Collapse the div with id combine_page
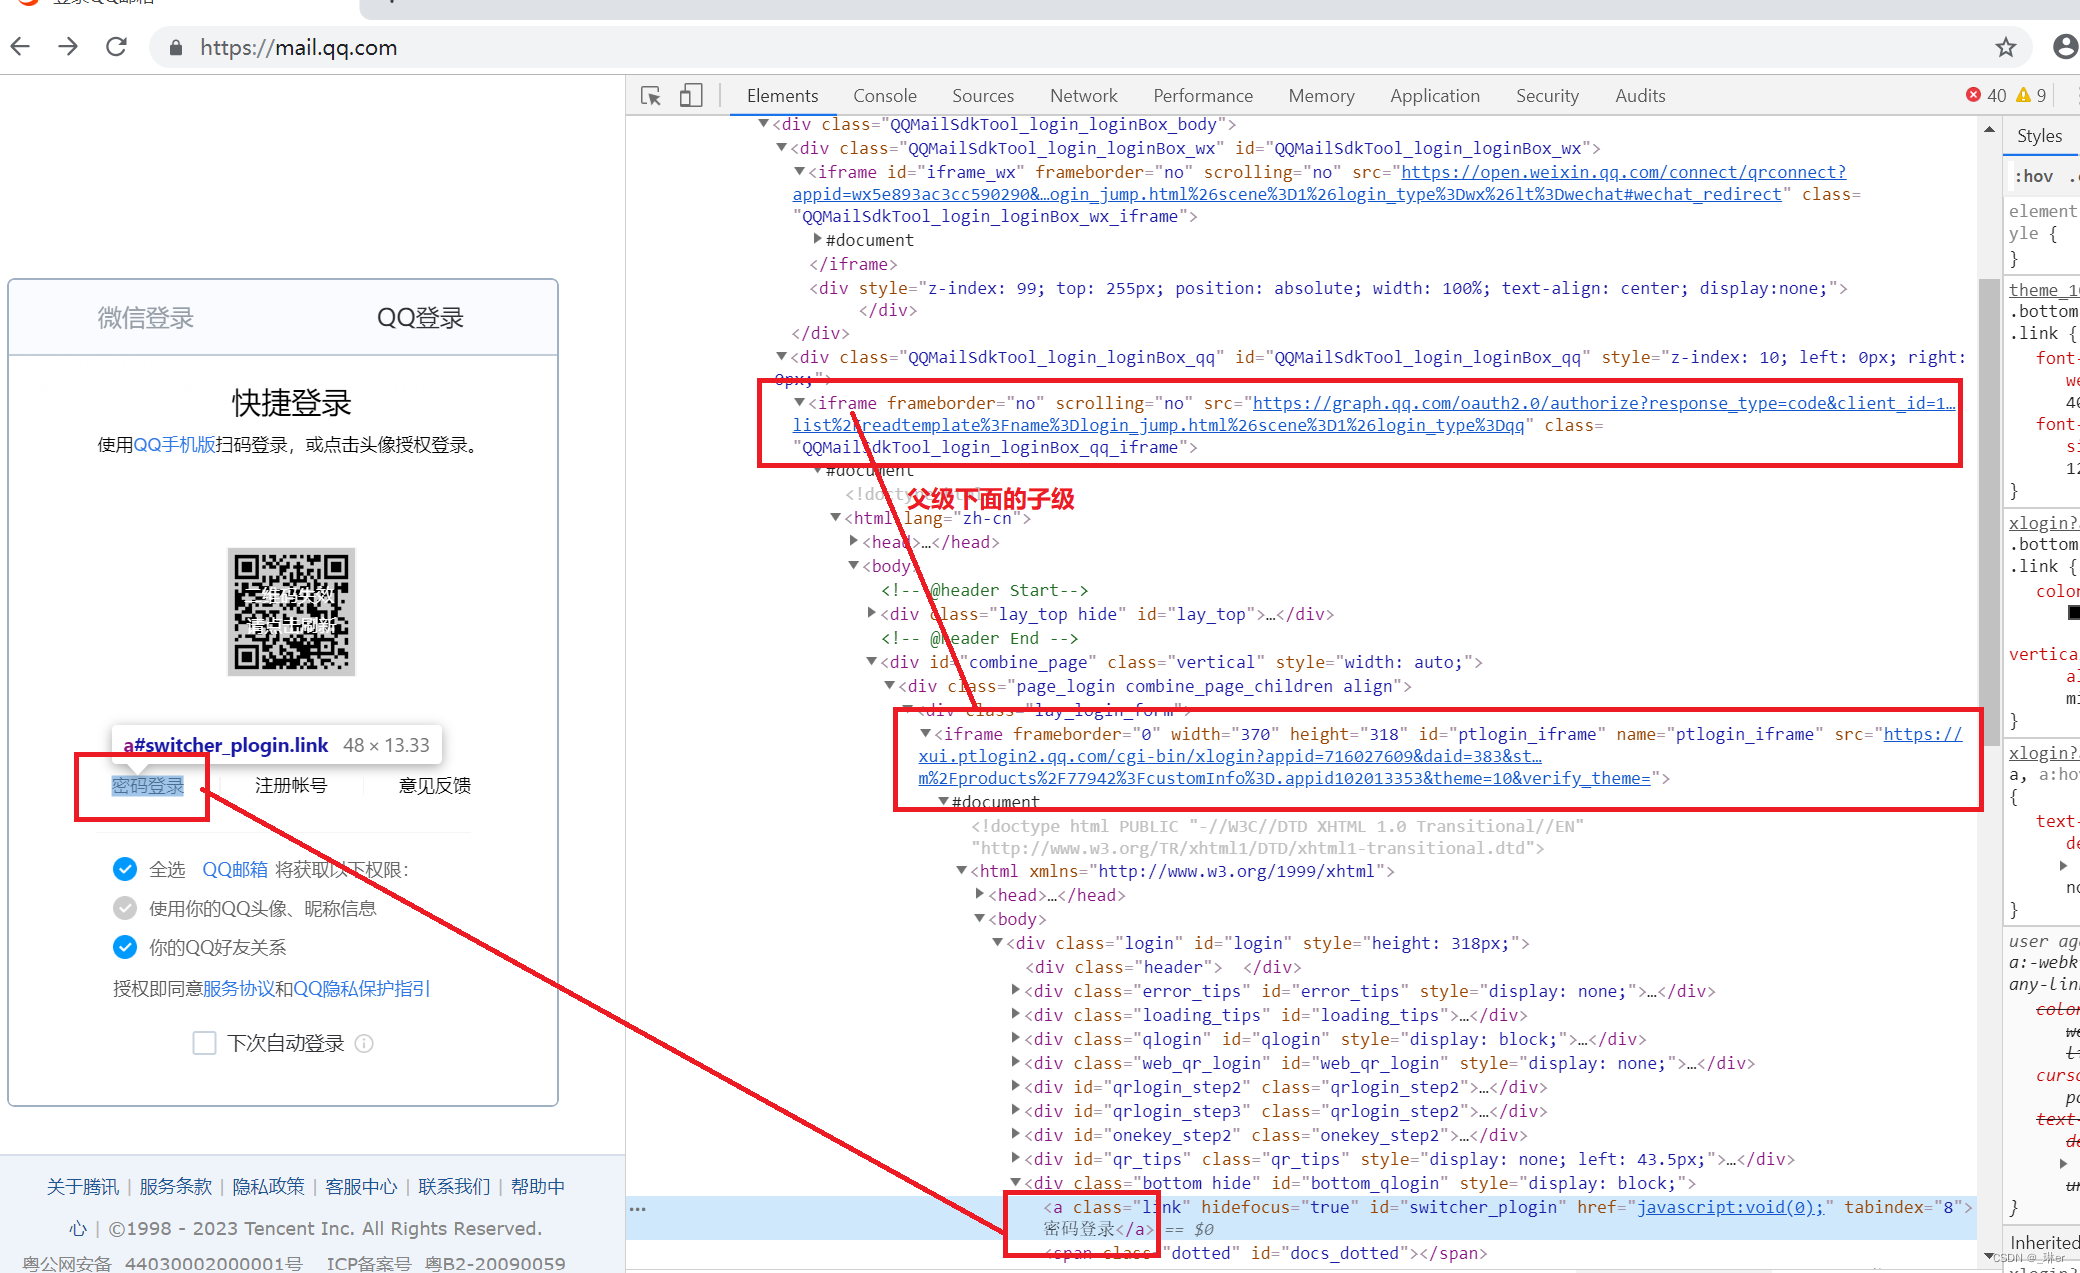The height and width of the screenshot is (1273, 2080). point(872,661)
